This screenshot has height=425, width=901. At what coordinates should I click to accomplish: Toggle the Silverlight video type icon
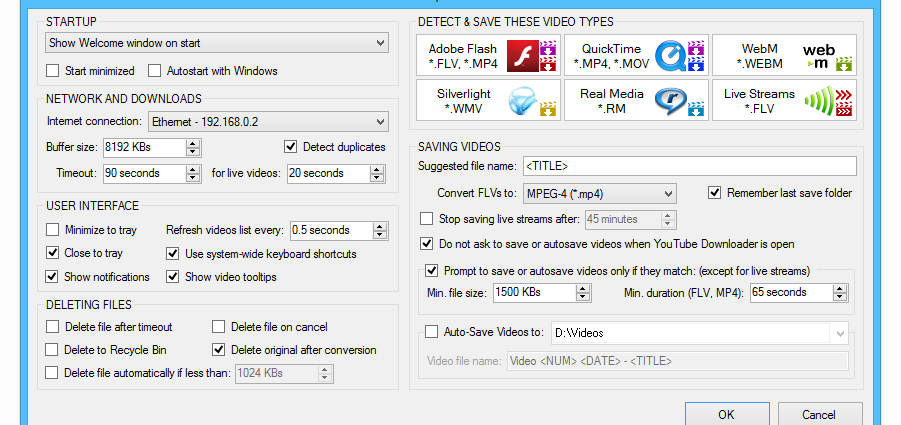pyautogui.click(x=522, y=101)
